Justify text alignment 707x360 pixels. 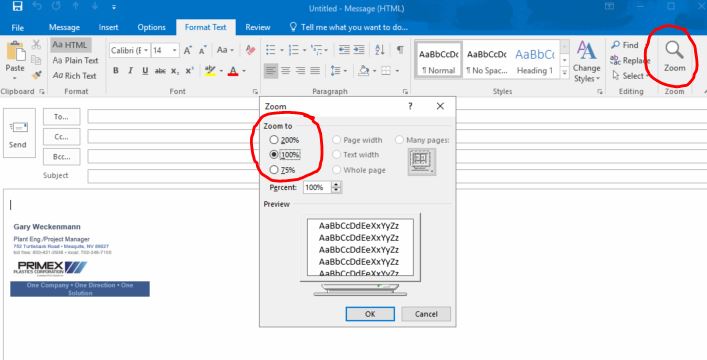315,70
